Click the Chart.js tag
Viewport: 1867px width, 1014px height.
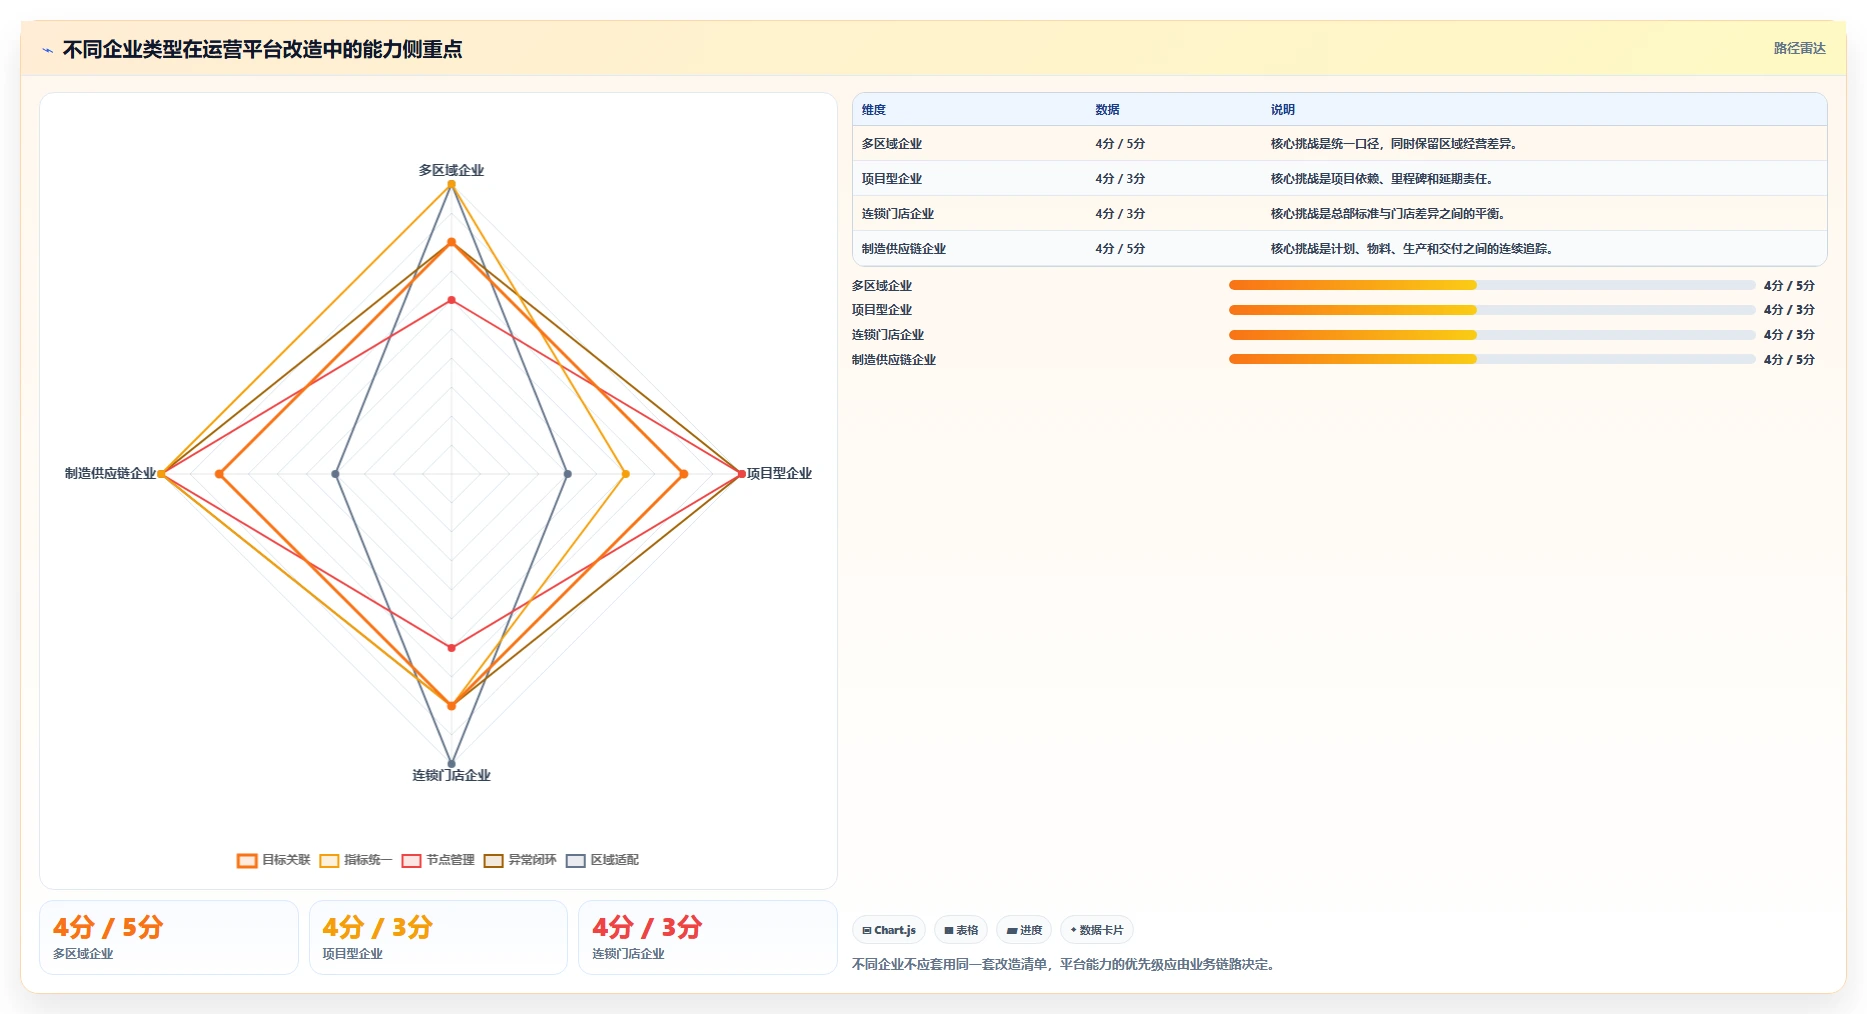point(889,930)
